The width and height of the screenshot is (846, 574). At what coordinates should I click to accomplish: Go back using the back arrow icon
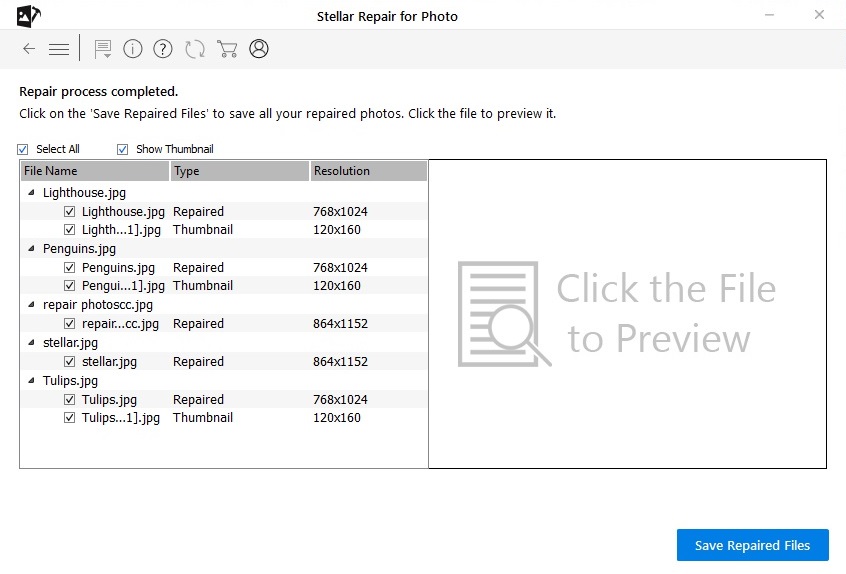tap(29, 49)
